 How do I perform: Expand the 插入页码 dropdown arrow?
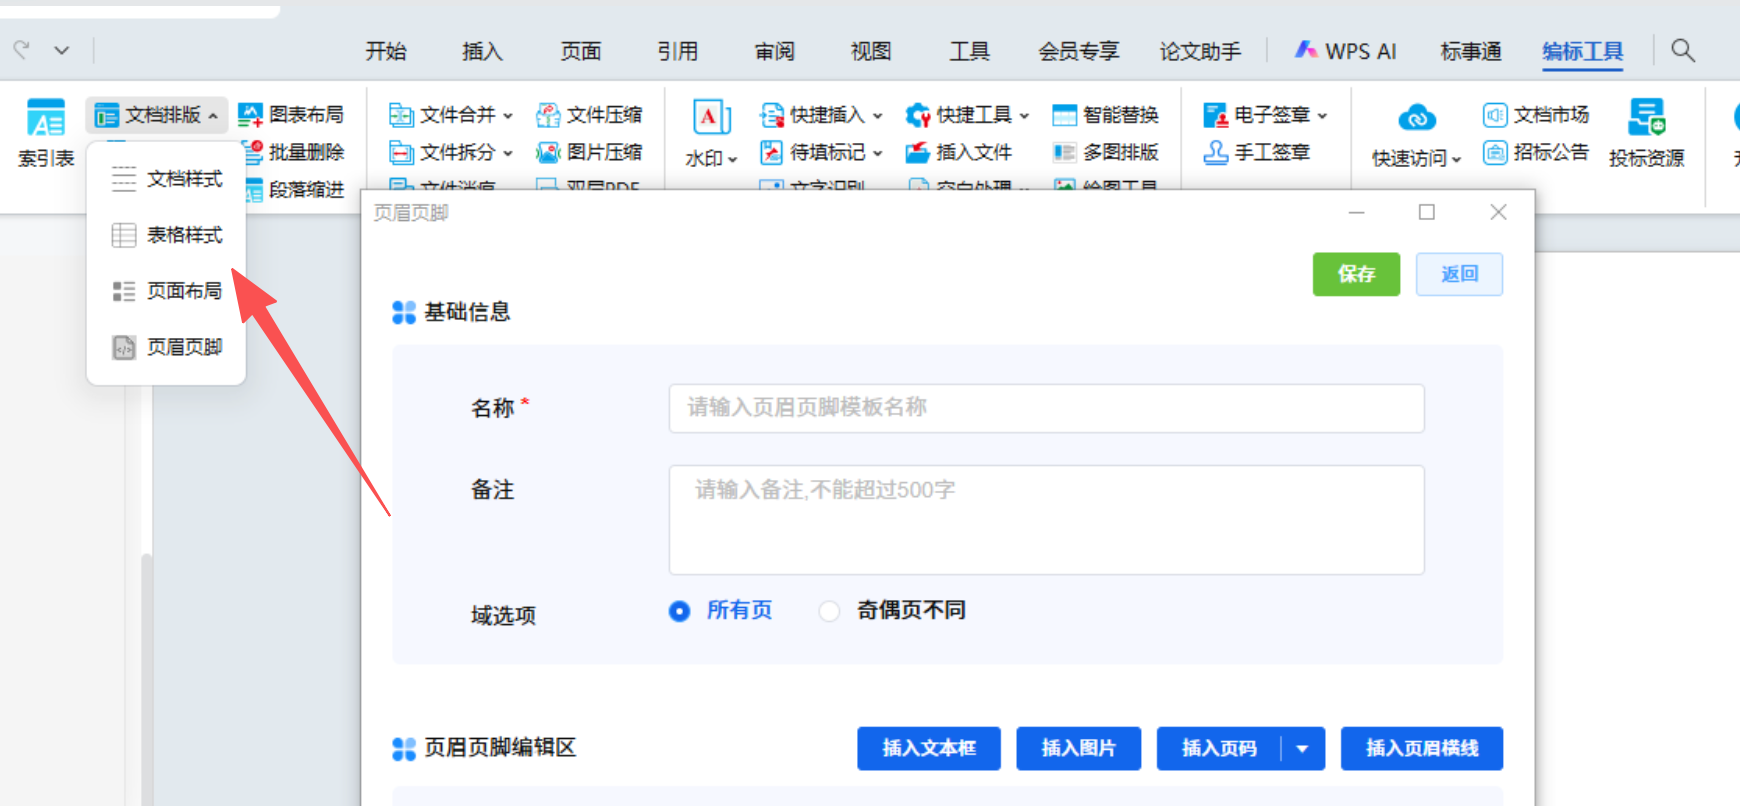[1302, 749]
